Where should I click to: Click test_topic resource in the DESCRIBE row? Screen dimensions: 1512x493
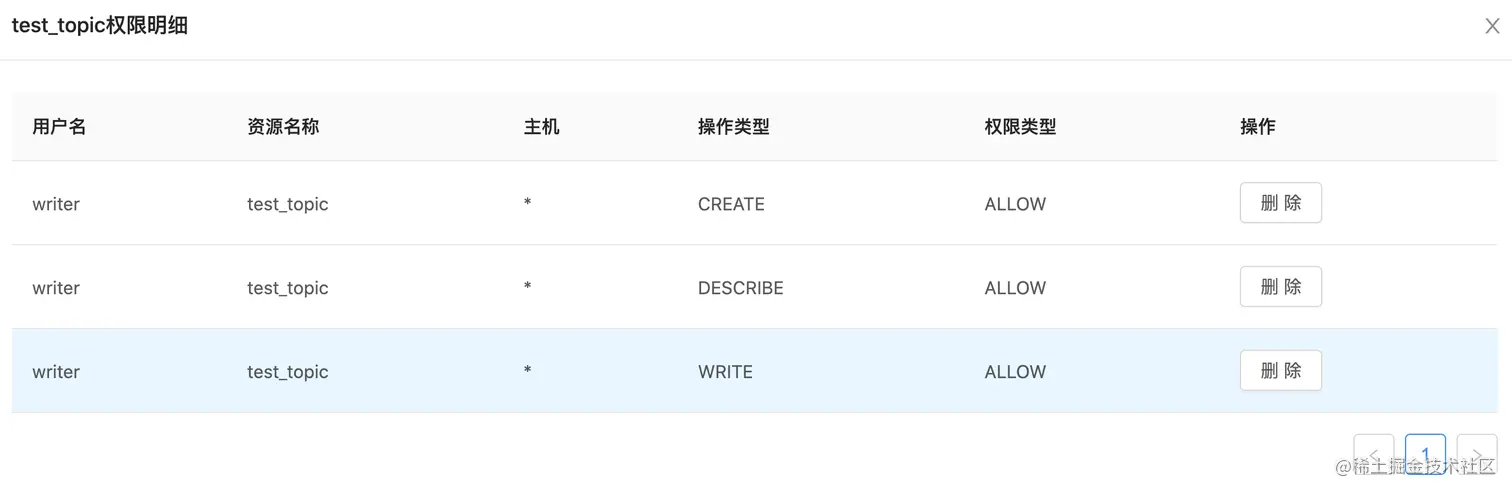[x=288, y=288]
